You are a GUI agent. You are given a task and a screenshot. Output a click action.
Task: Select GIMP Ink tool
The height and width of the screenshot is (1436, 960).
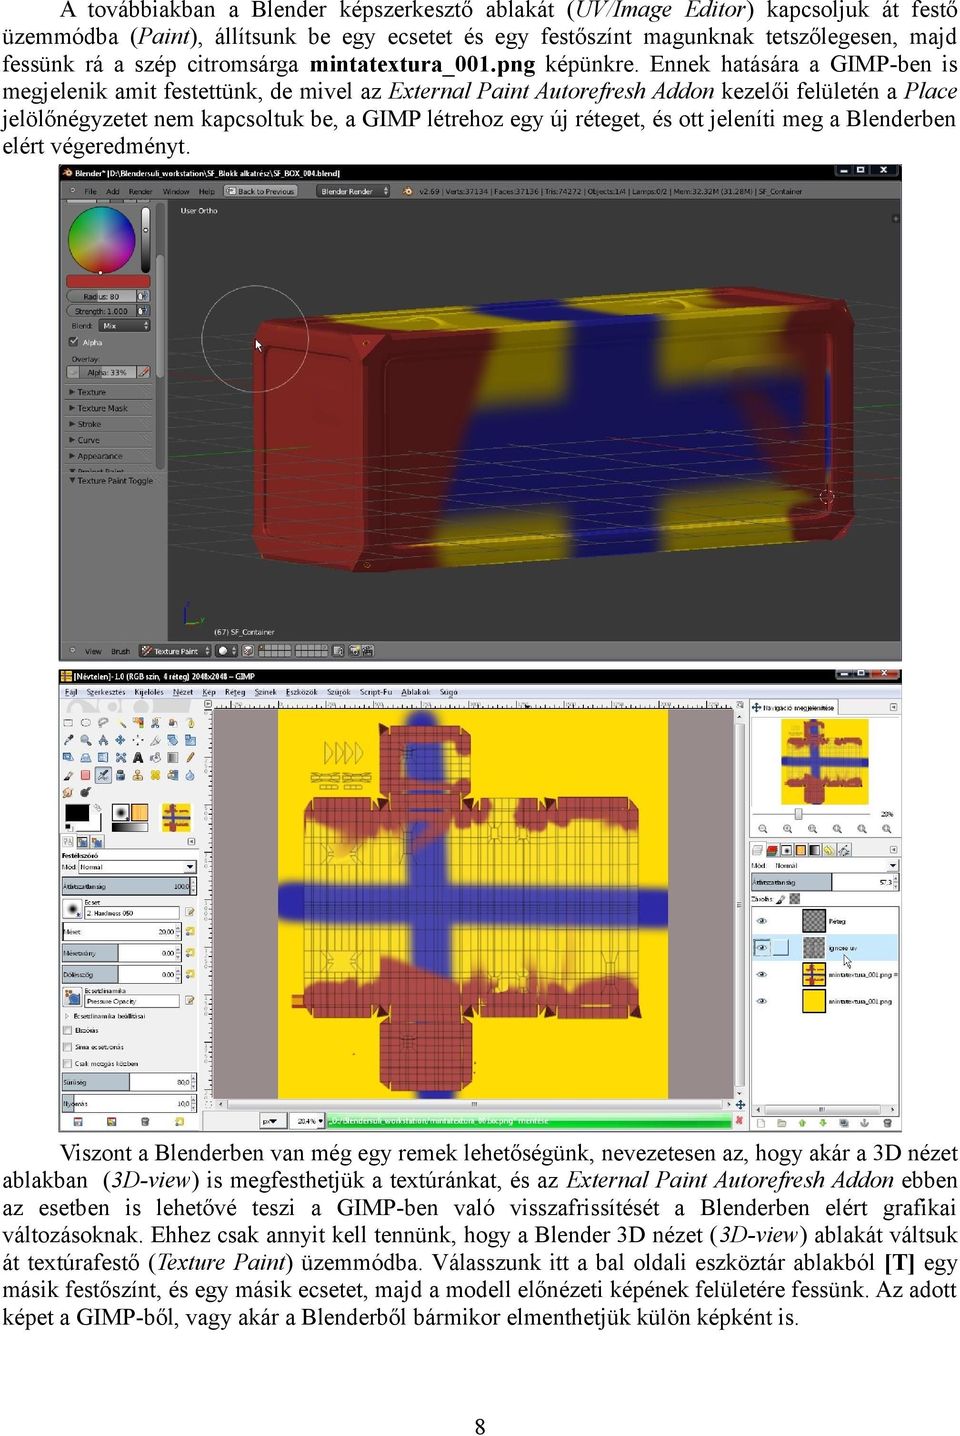(x=121, y=775)
